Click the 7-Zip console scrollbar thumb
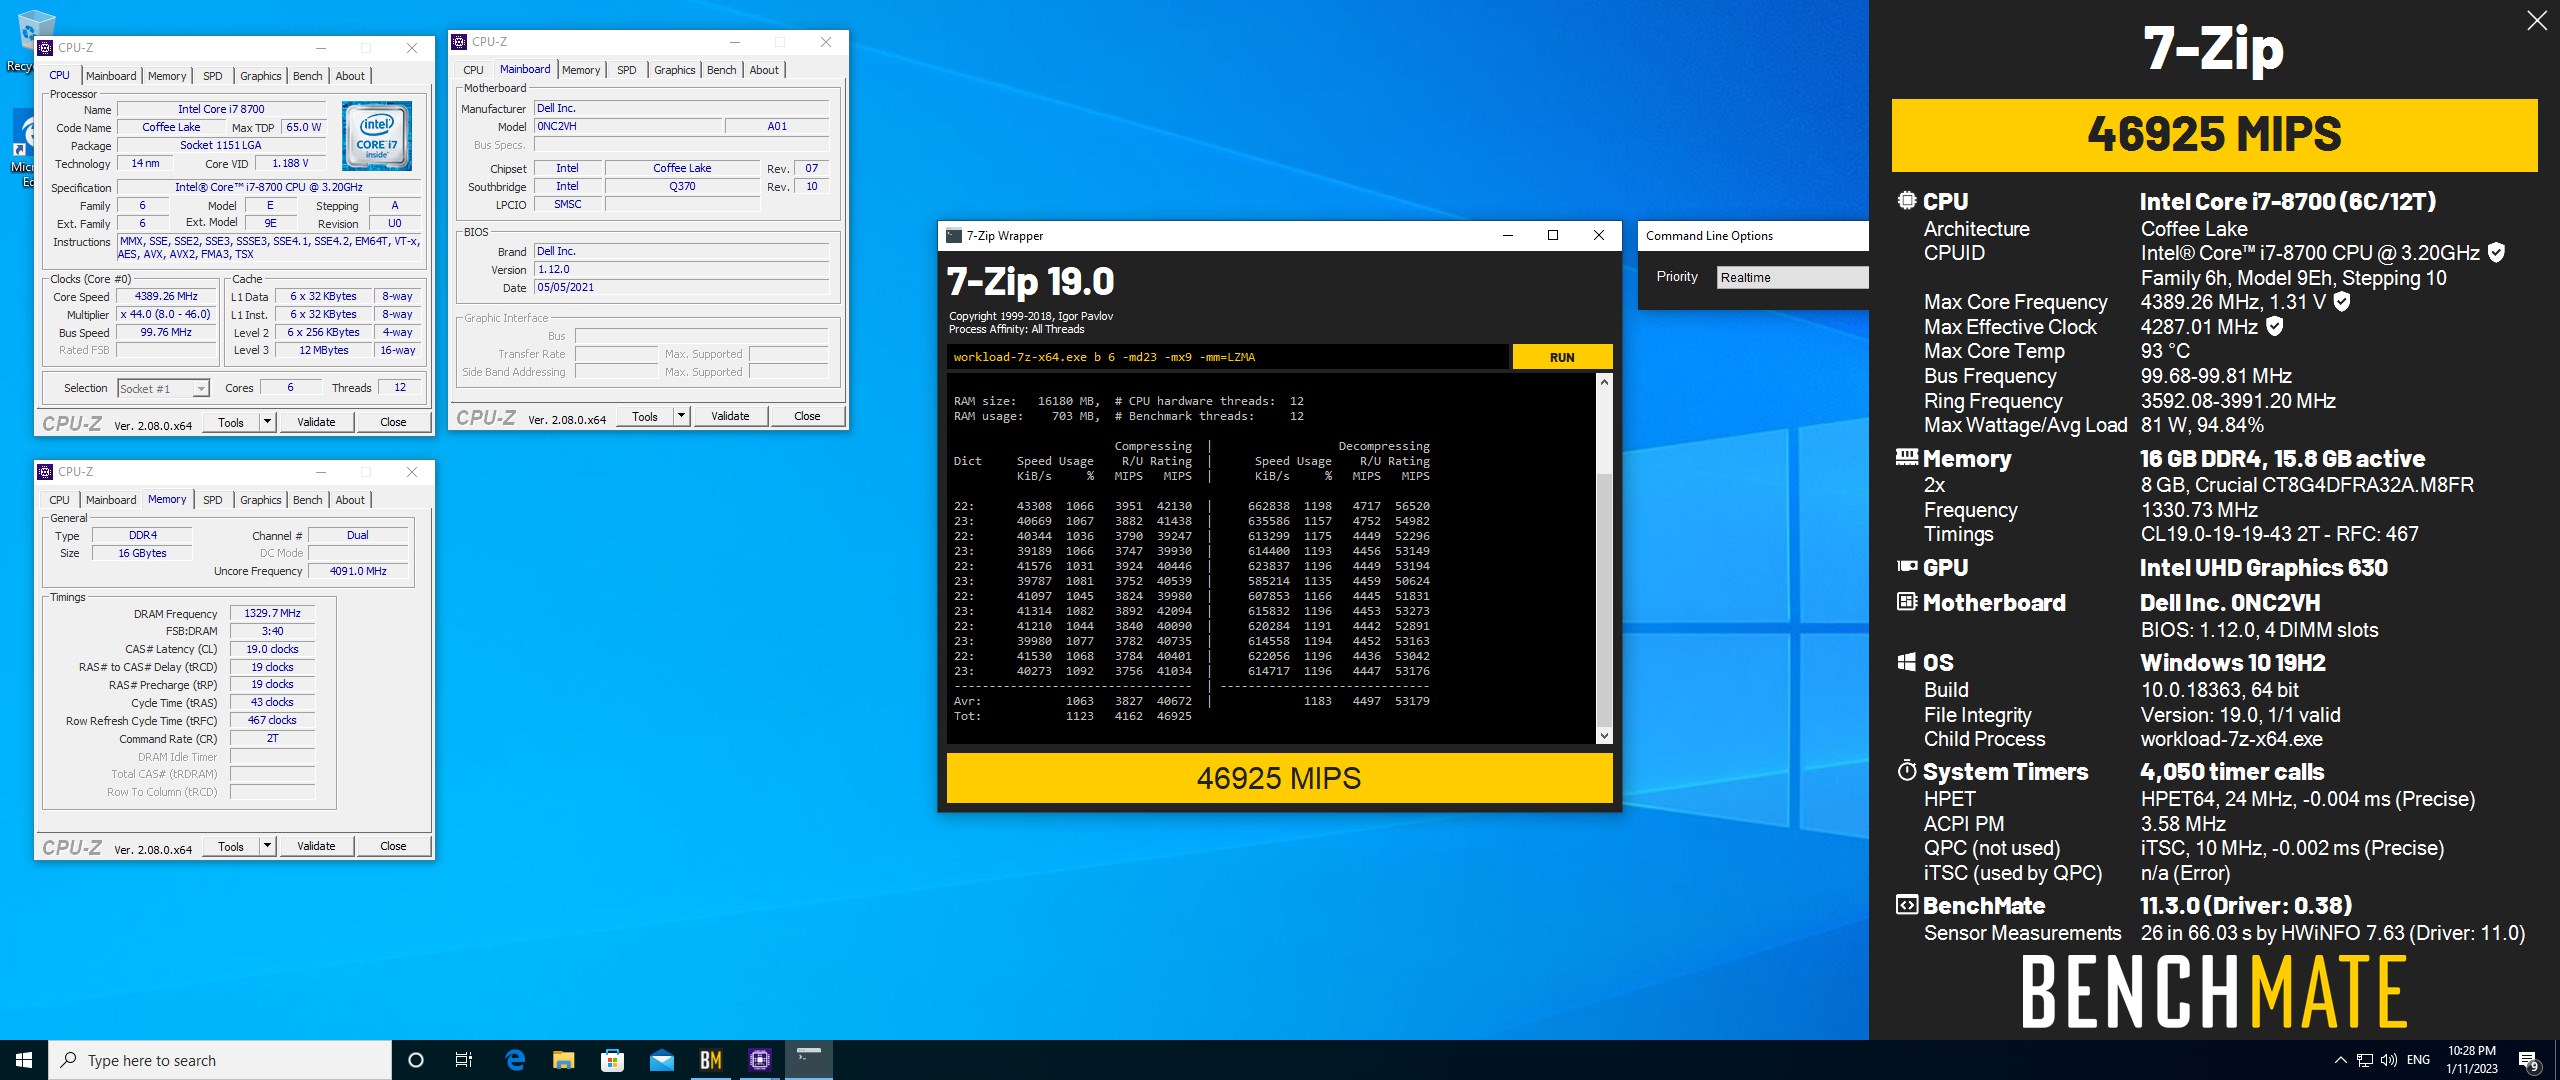This screenshot has width=2560, height=1080. (1604, 598)
